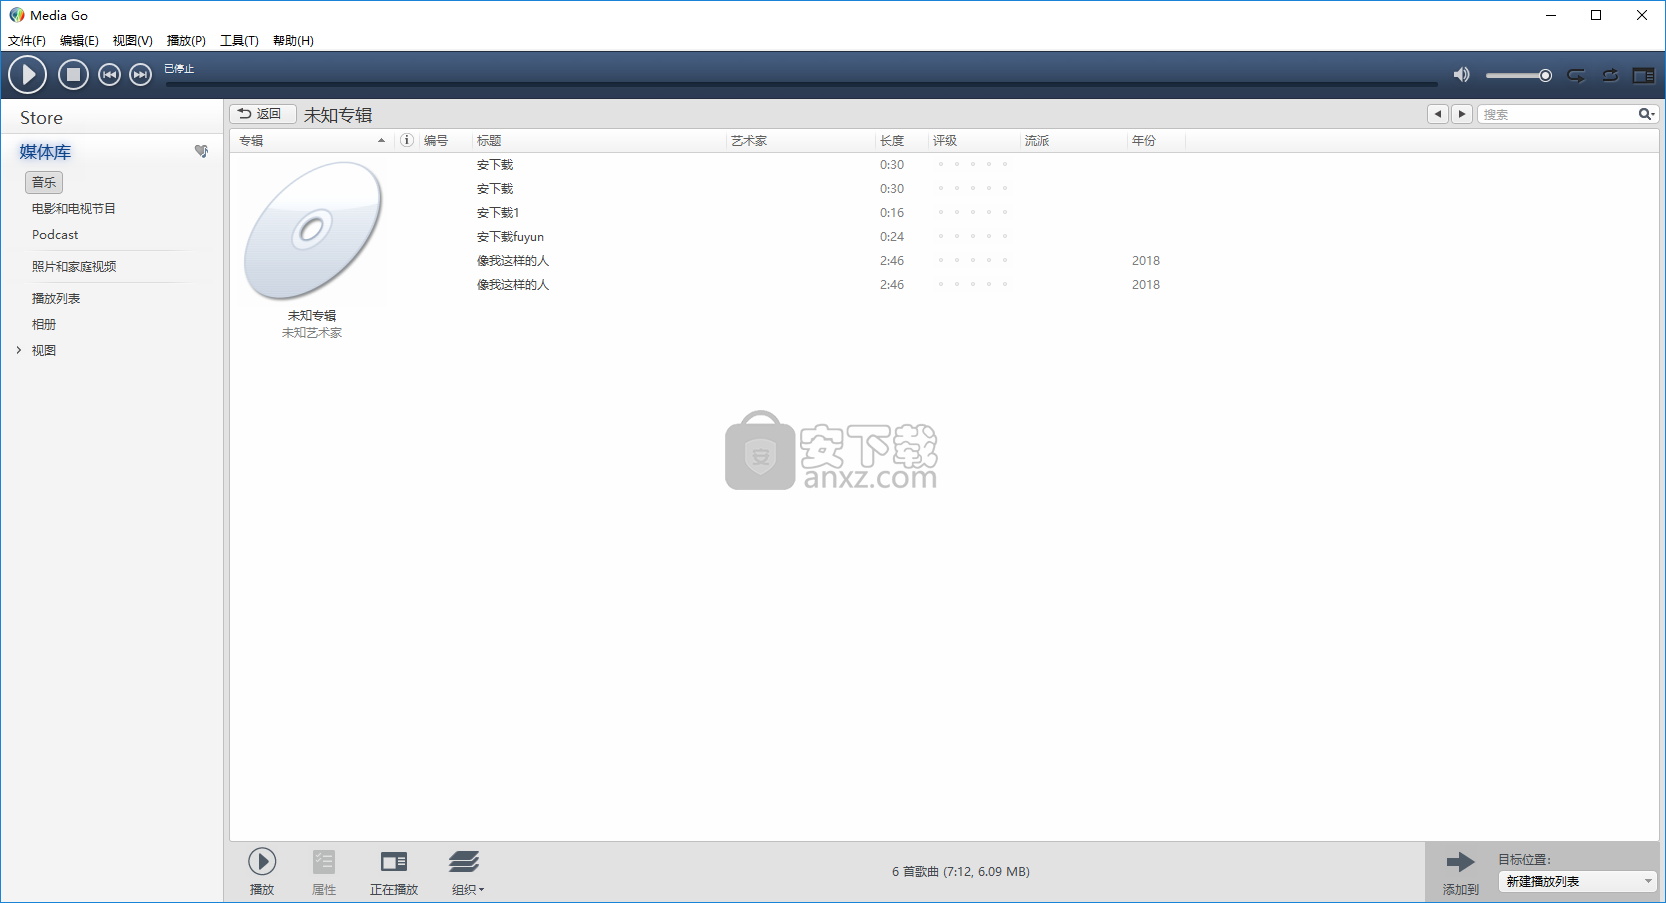
Task: Open the 文件(F) menu
Action: tap(27, 41)
